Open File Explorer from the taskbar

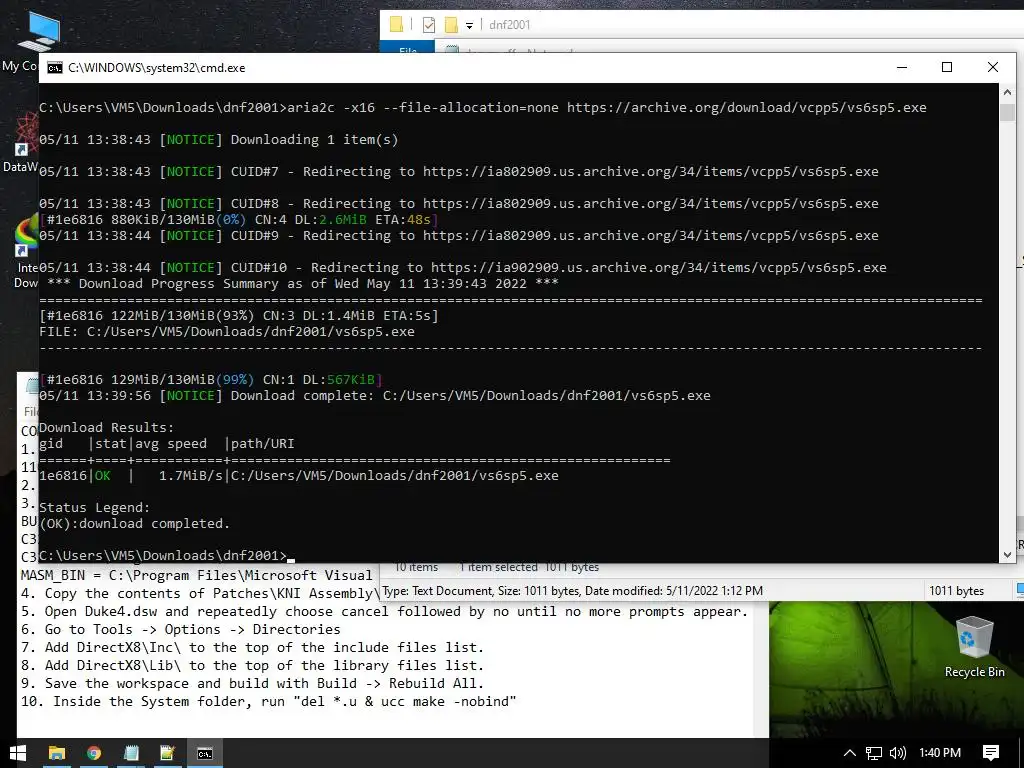coord(57,753)
